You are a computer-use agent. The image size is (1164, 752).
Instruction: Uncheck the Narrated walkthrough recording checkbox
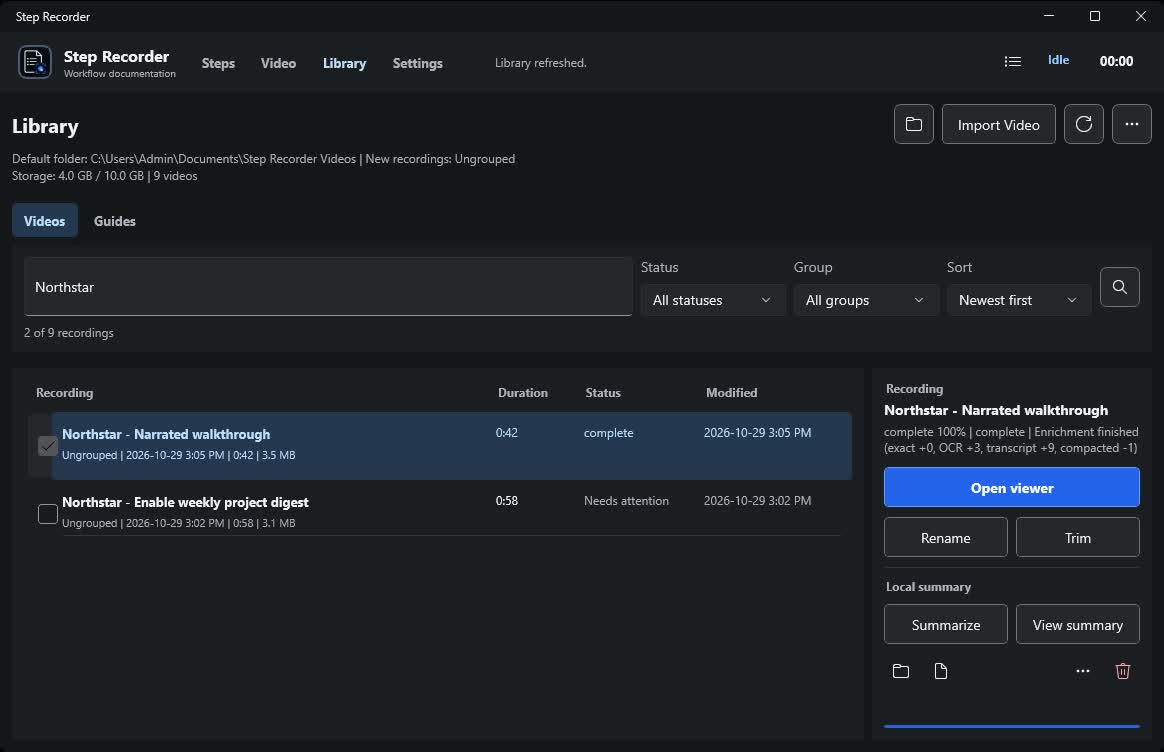pos(48,445)
